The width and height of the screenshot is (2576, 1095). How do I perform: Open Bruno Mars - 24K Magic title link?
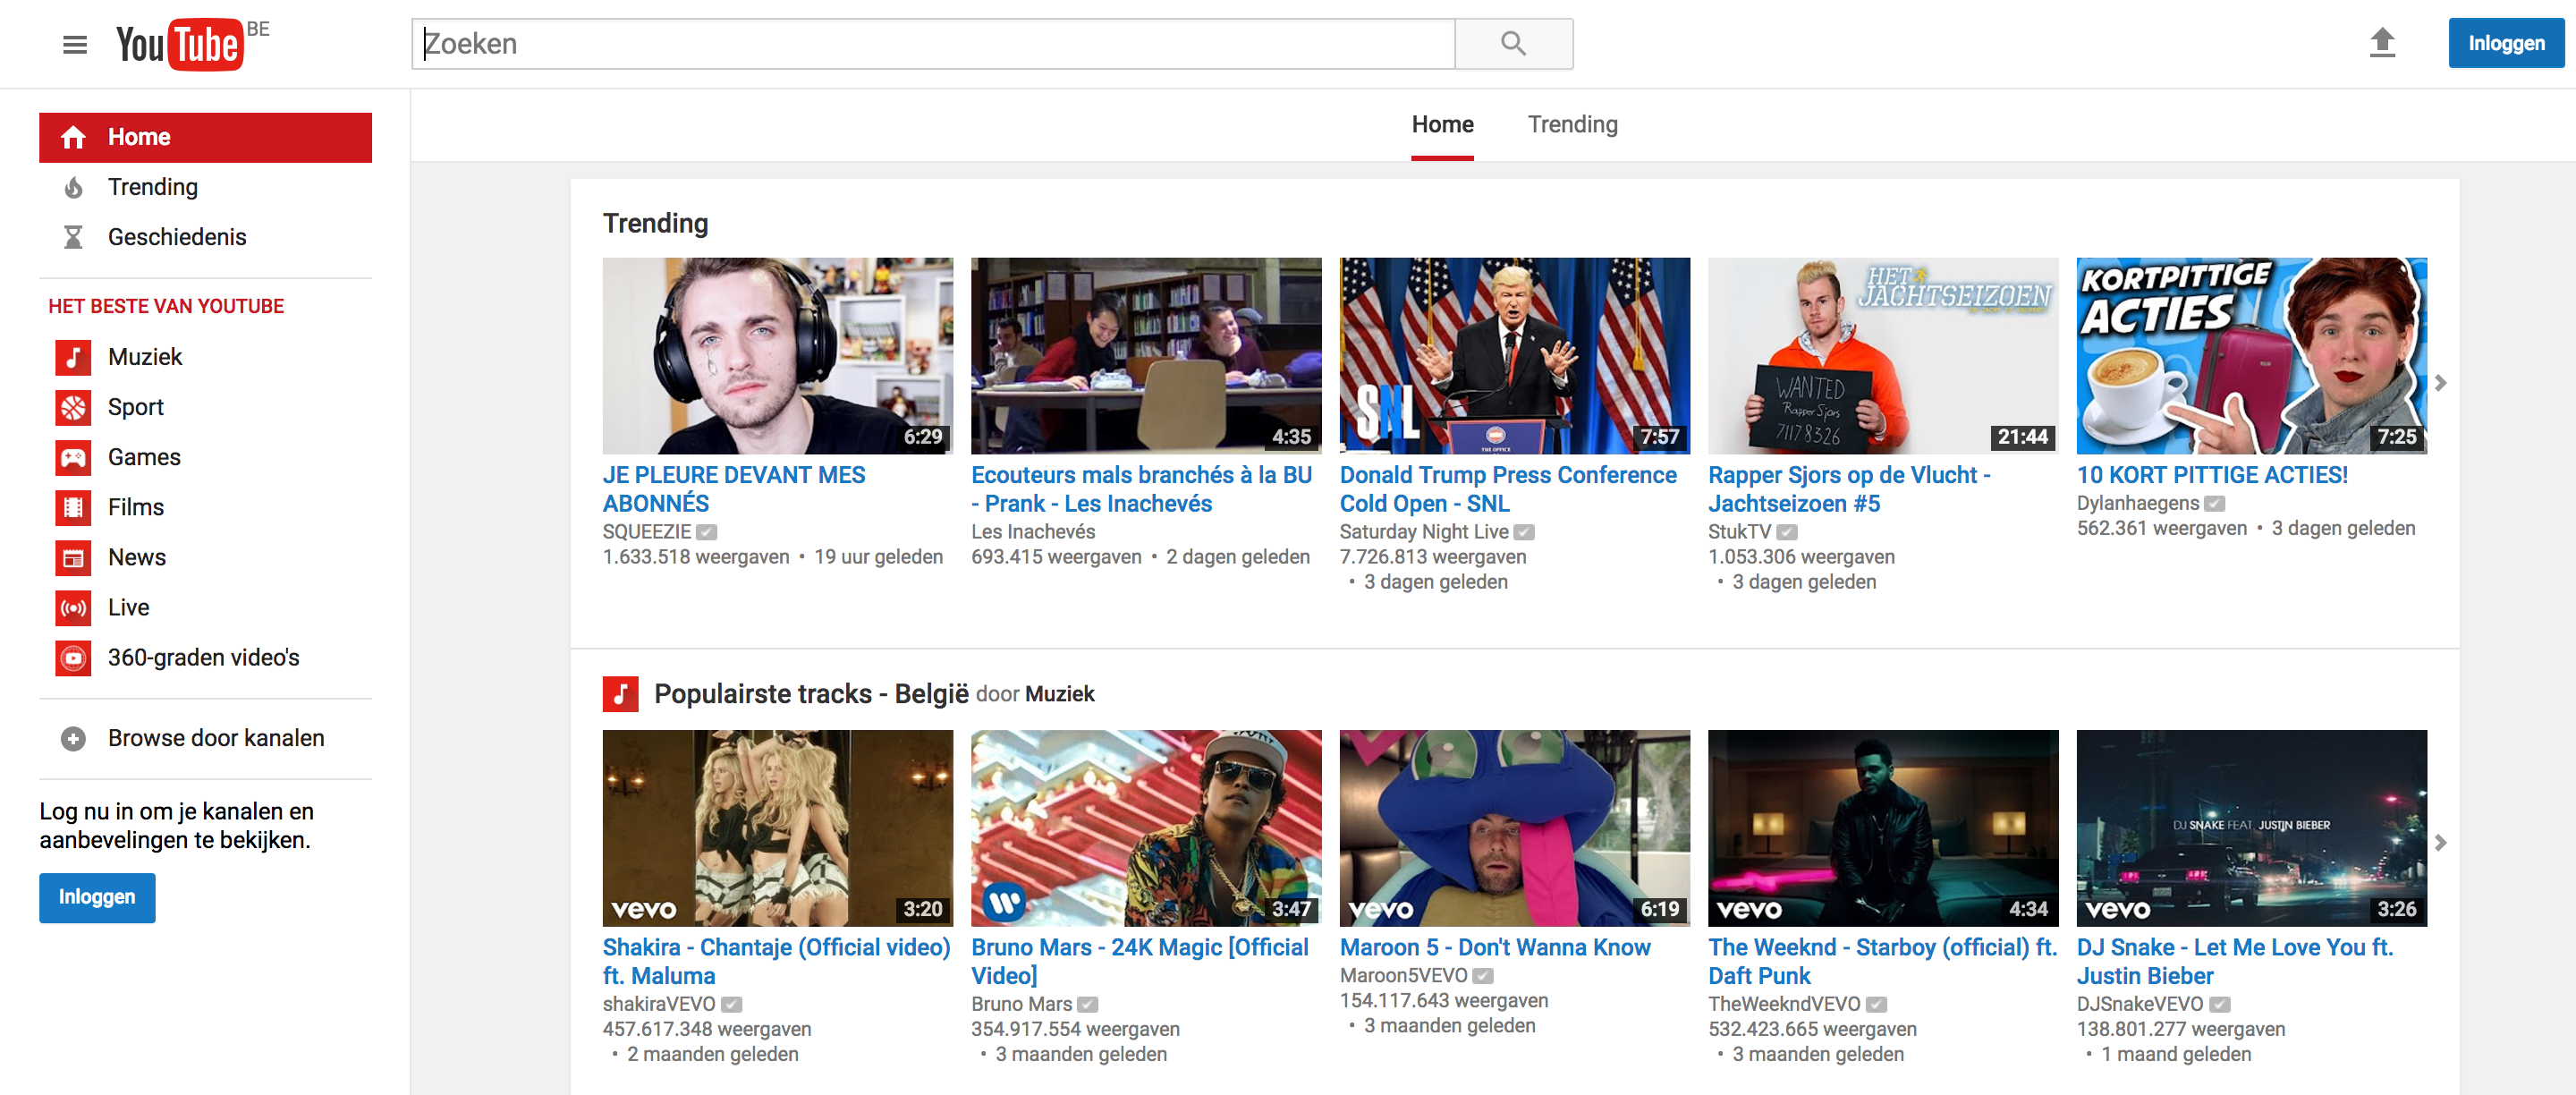[x=1140, y=961]
